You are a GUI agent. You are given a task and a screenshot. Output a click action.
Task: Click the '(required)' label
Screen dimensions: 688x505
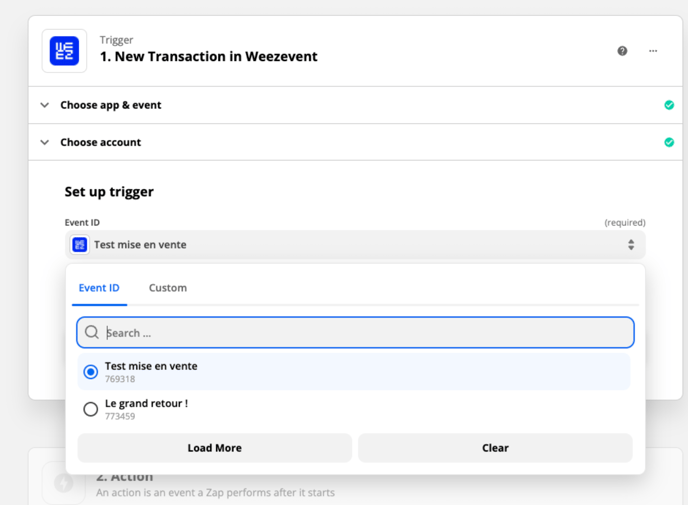[625, 222]
